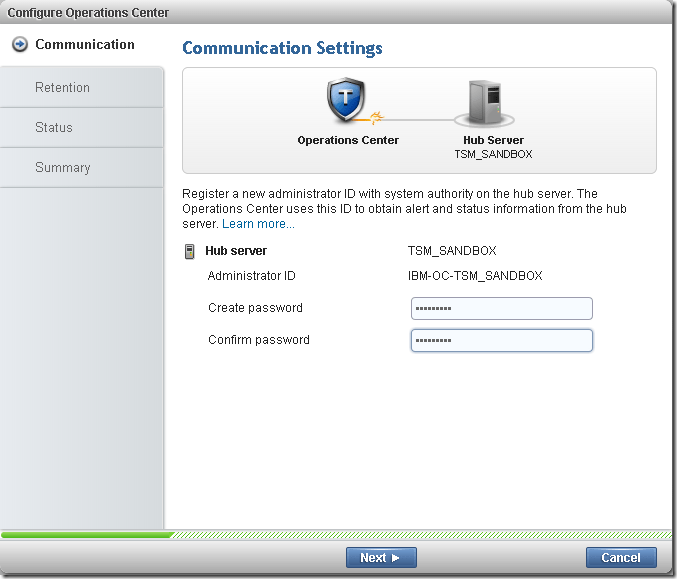Click the Administrator ID value IBM-OC-TSM_SANDBOX
Screen dimensions: 677x579
click(475, 276)
